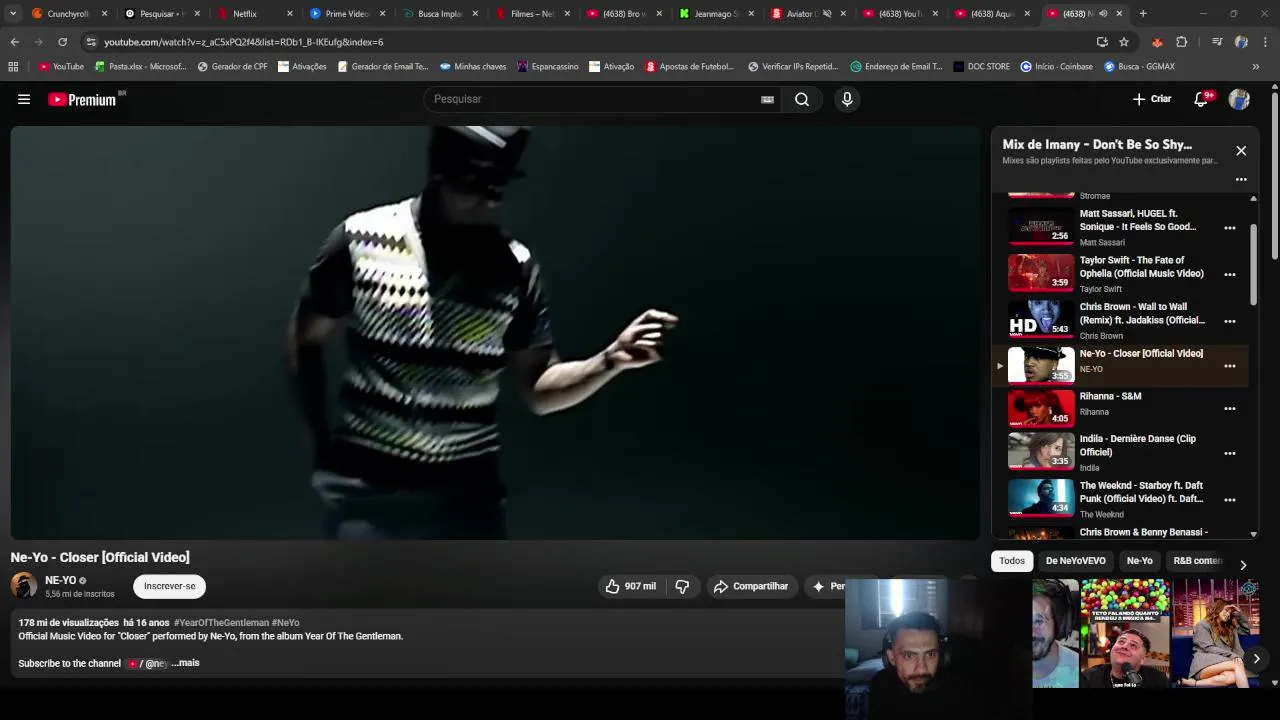Screen dimensions: 1280x720
Task: Click the #YearOfTheGentleman hashtag
Action: pyautogui.click(x=221, y=623)
